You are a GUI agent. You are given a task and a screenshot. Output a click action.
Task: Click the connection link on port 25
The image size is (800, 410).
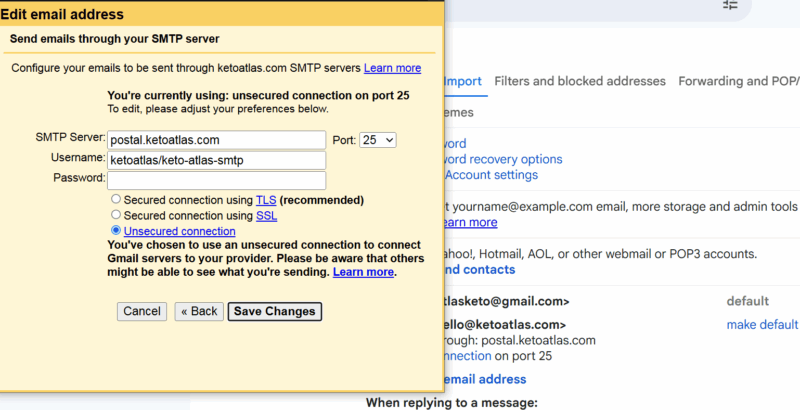pos(467,356)
